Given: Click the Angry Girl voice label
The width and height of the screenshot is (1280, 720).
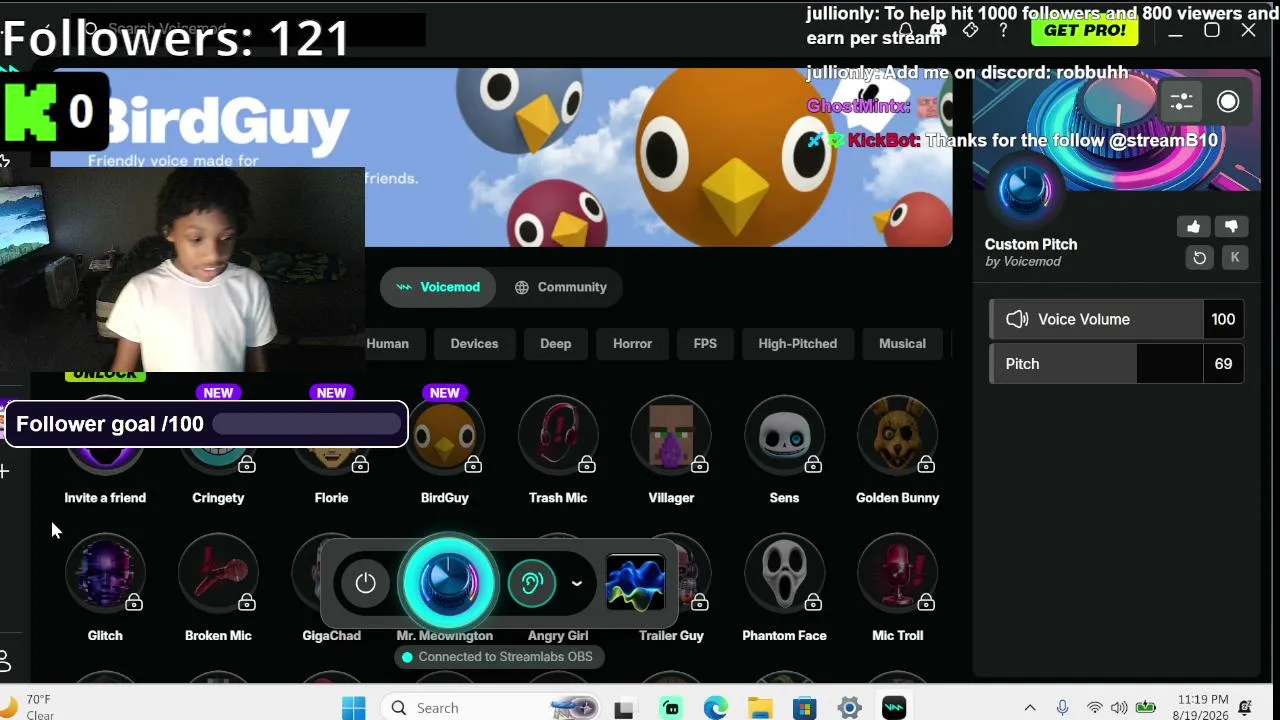Looking at the screenshot, I should pos(558,635).
